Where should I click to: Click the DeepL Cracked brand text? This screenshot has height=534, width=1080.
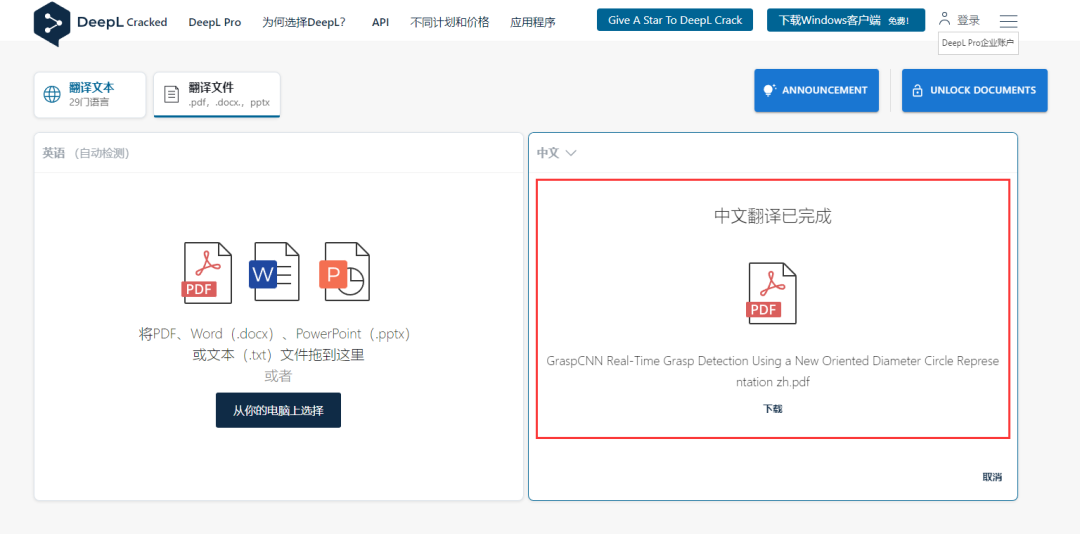122,22
